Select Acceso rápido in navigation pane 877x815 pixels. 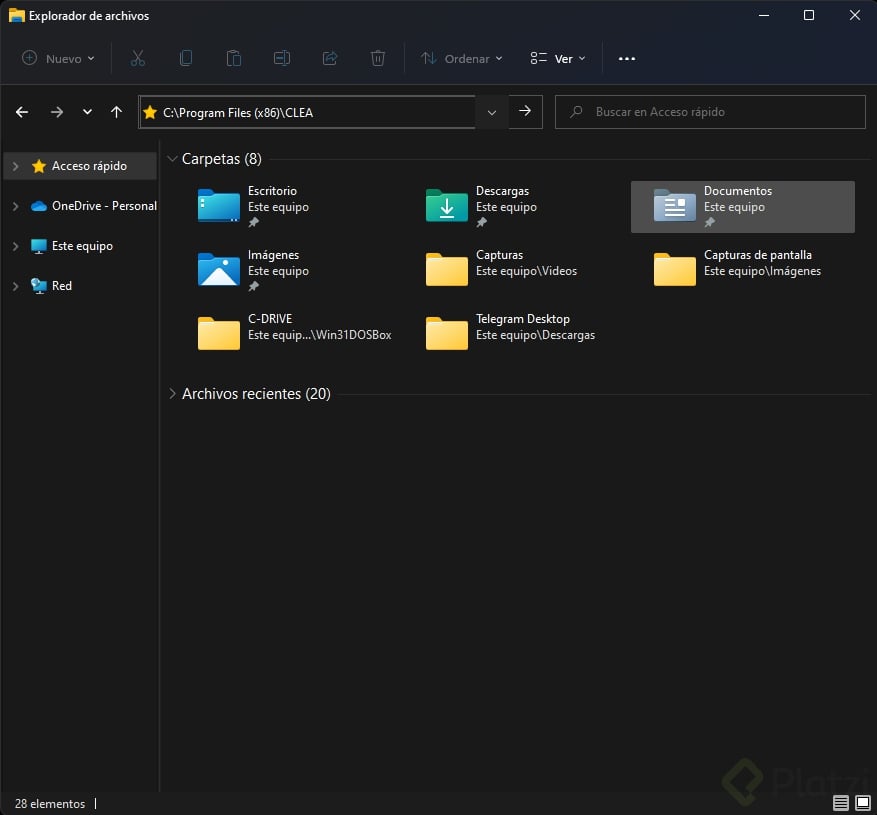tap(80, 166)
